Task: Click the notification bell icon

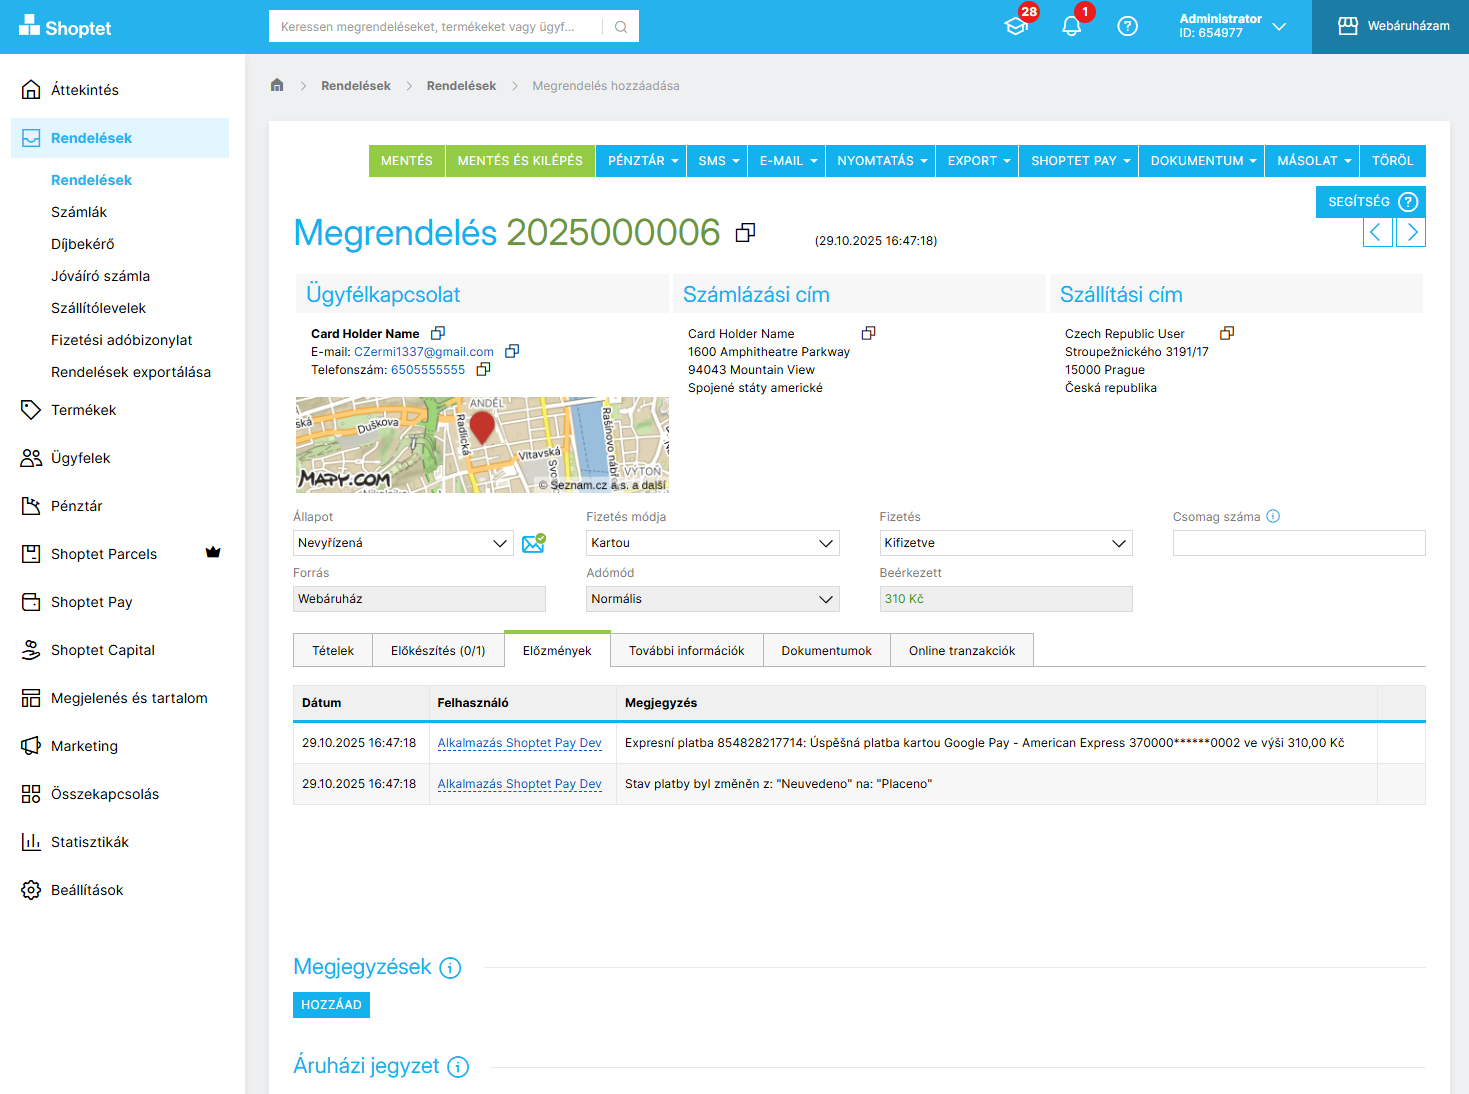Action: pyautogui.click(x=1071, y=27)
